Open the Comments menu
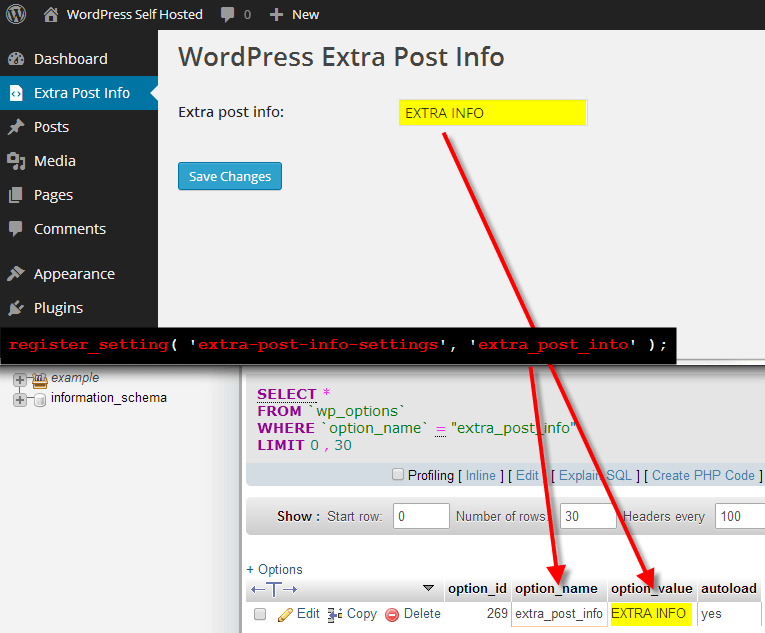 click(79, 229)
